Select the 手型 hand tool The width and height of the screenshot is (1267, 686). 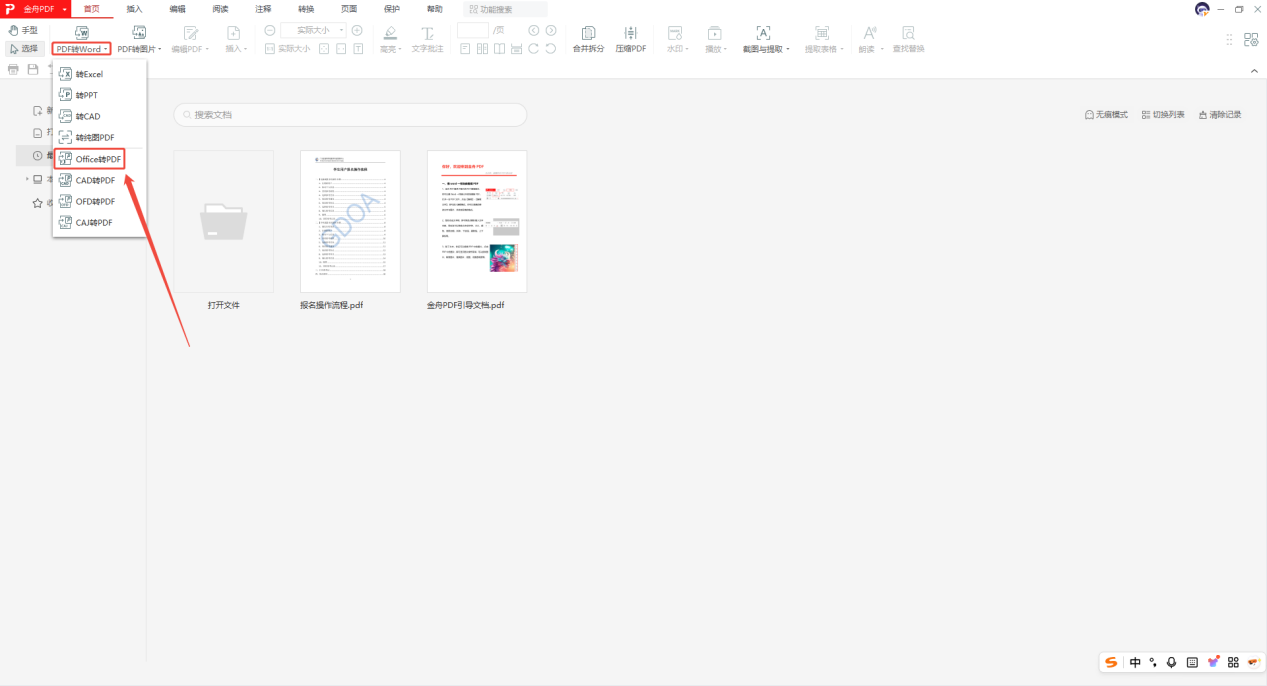pyautogui.click(x=23, y=31)
